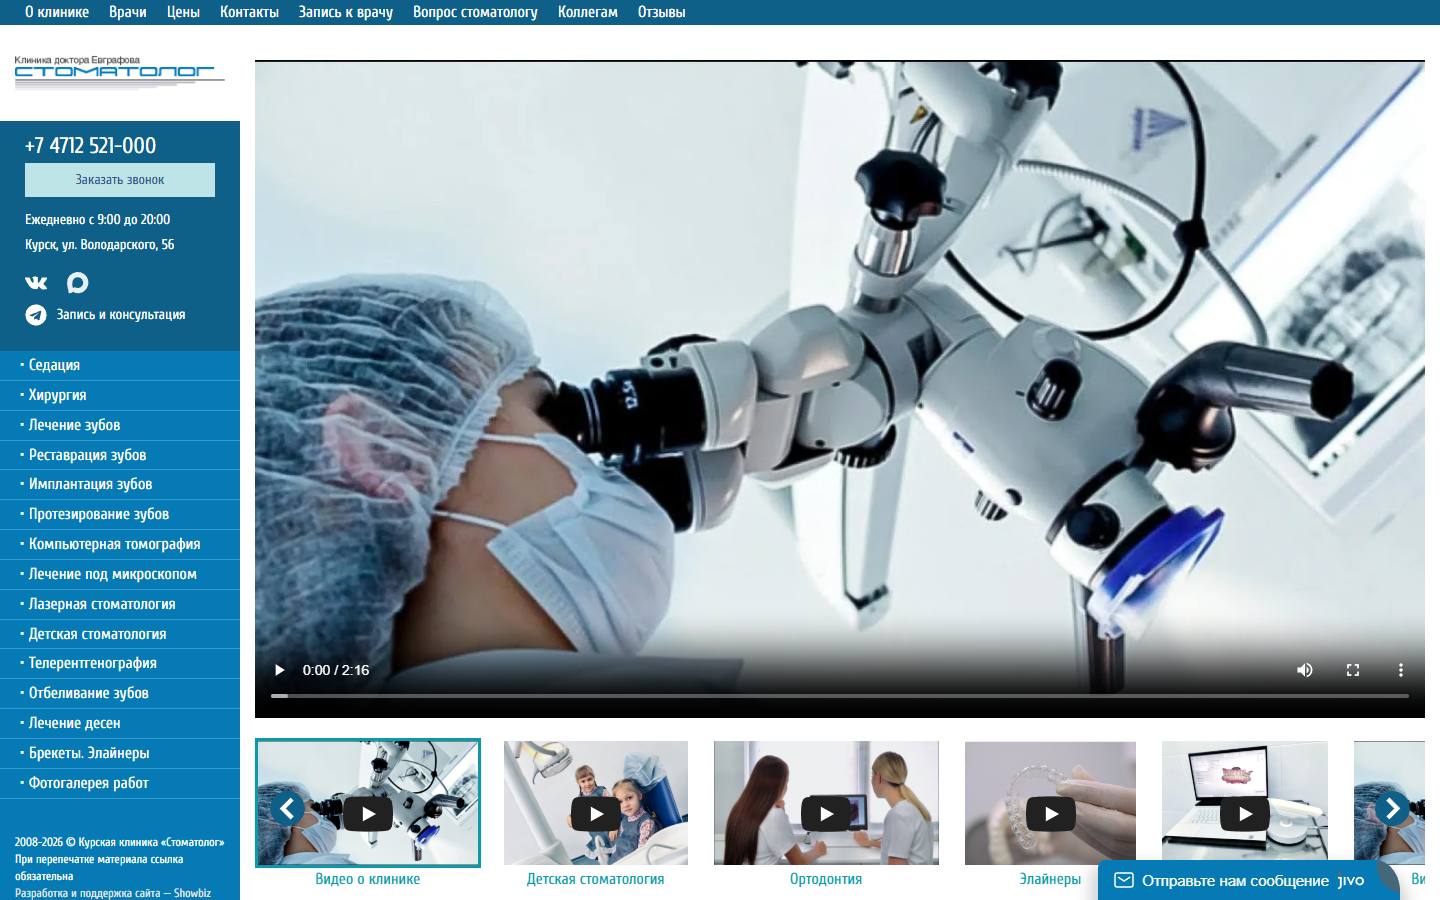Open 'Отправьте нам сообщение' chat widget

coord(1249,881)
